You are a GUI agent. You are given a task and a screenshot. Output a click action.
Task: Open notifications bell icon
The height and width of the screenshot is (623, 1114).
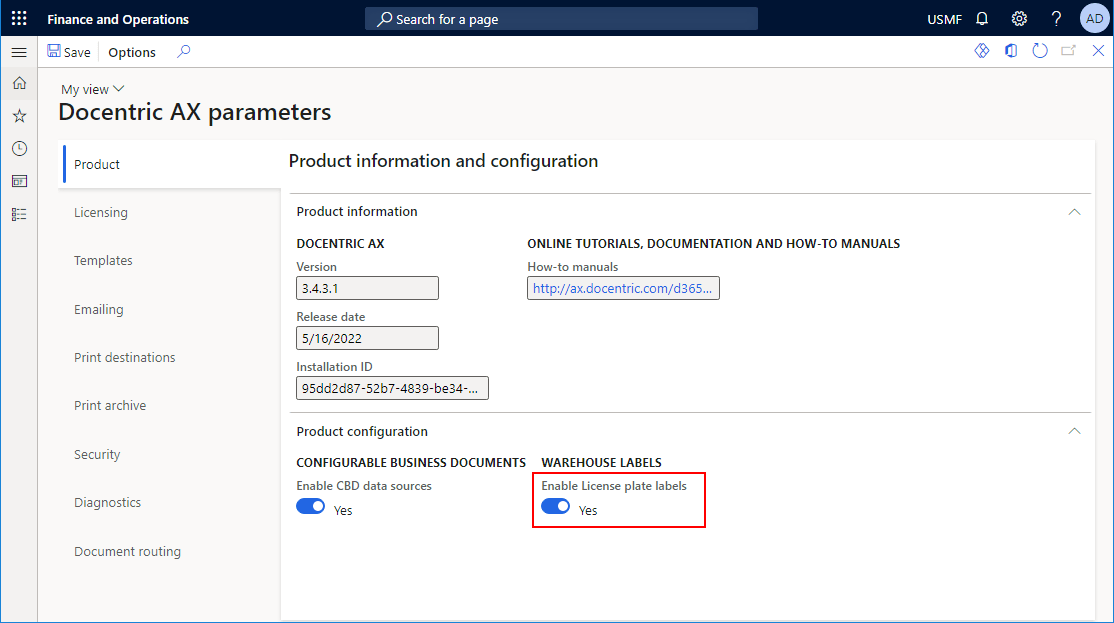[x=982, y=18]
